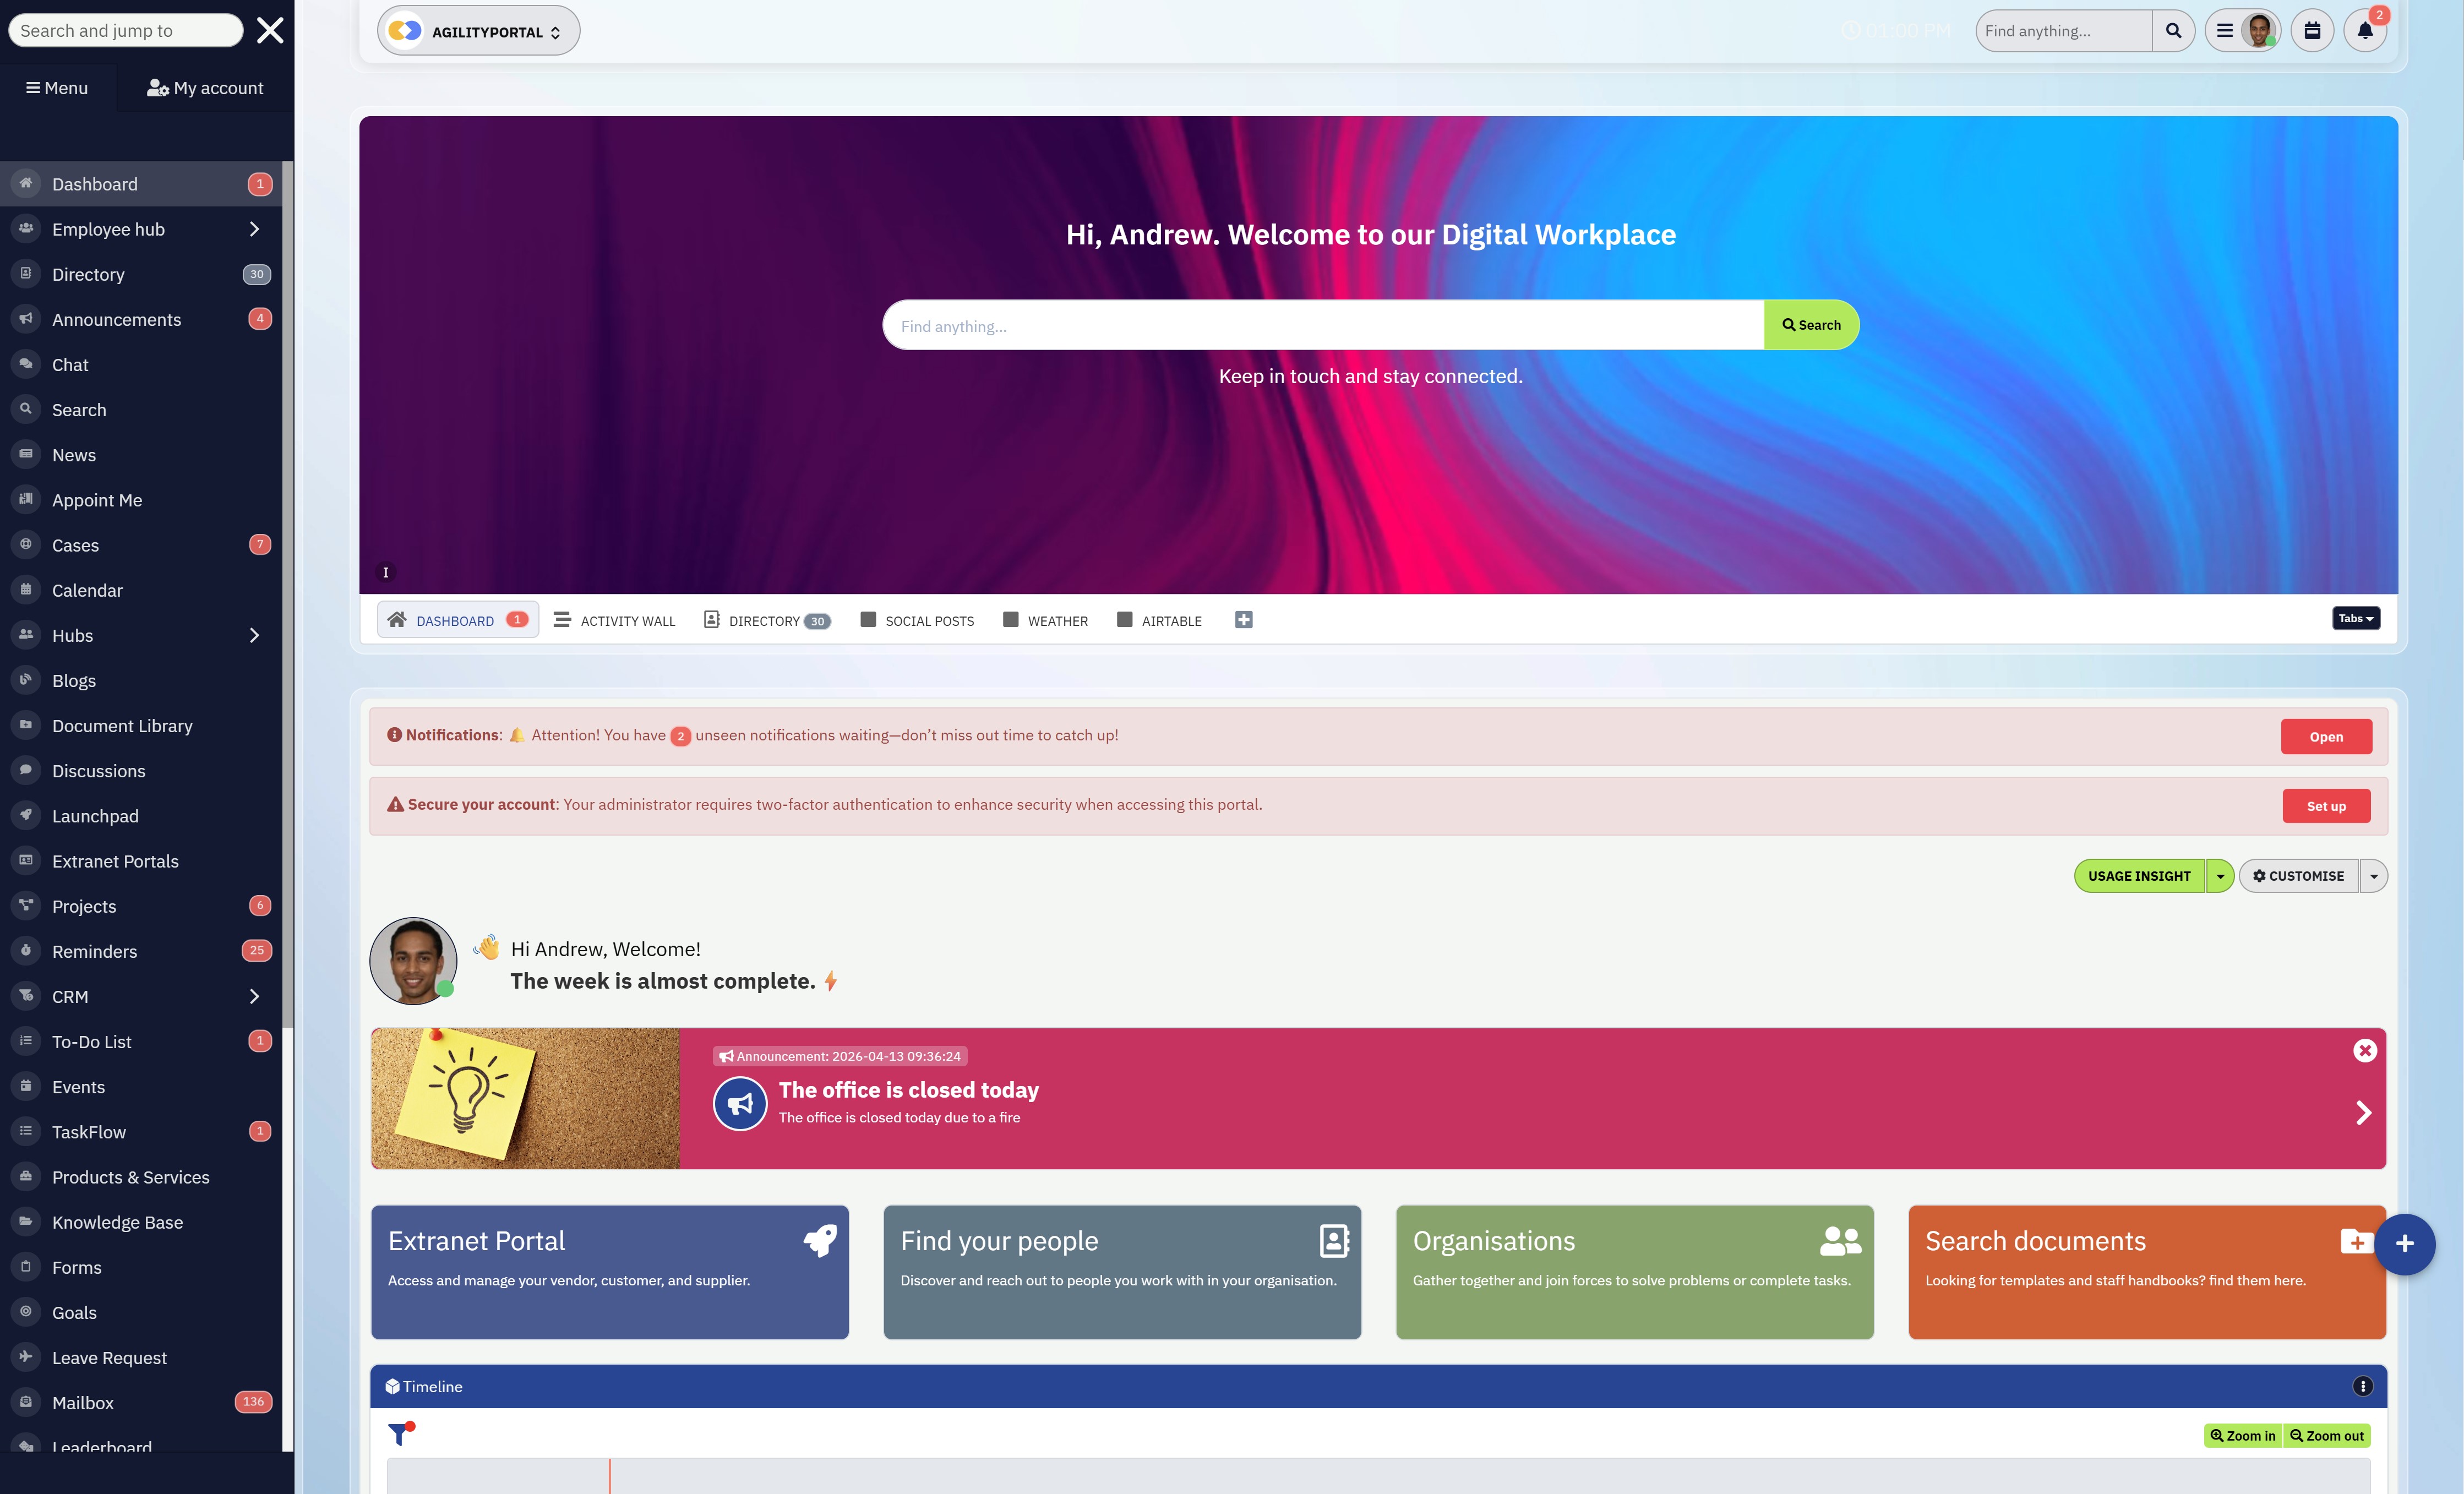Open the Chat section in the sidebar
This screenshot has width=2464, height=1494.
tap(69, 364)
